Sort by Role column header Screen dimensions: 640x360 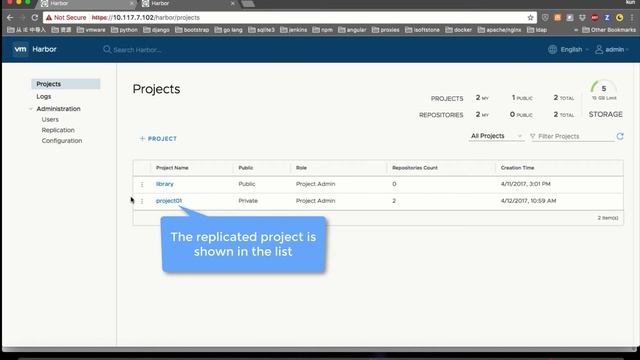(x=301, y=168)
